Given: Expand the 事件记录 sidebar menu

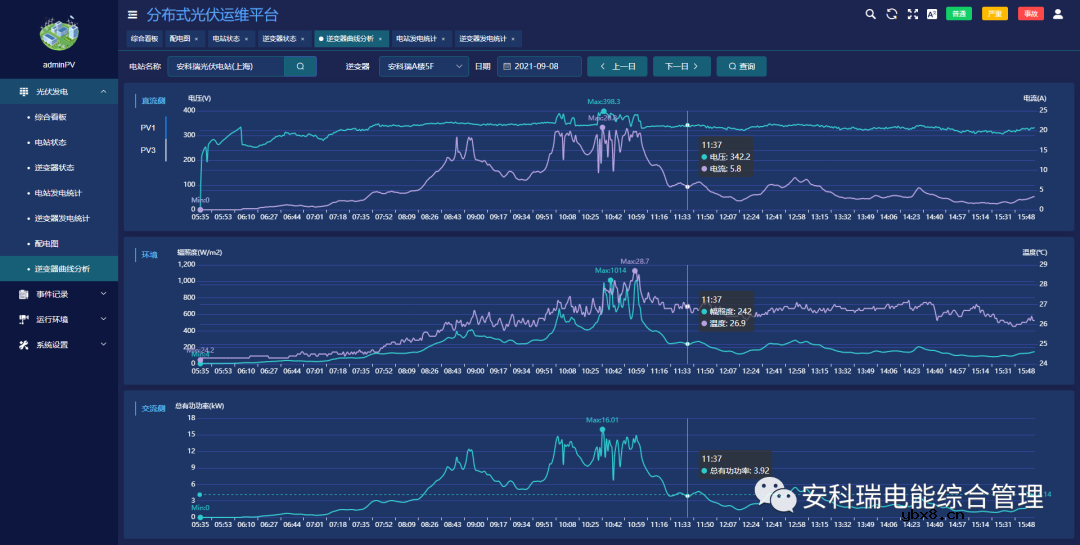Looking at the screenshot, I should coord(60,294).
